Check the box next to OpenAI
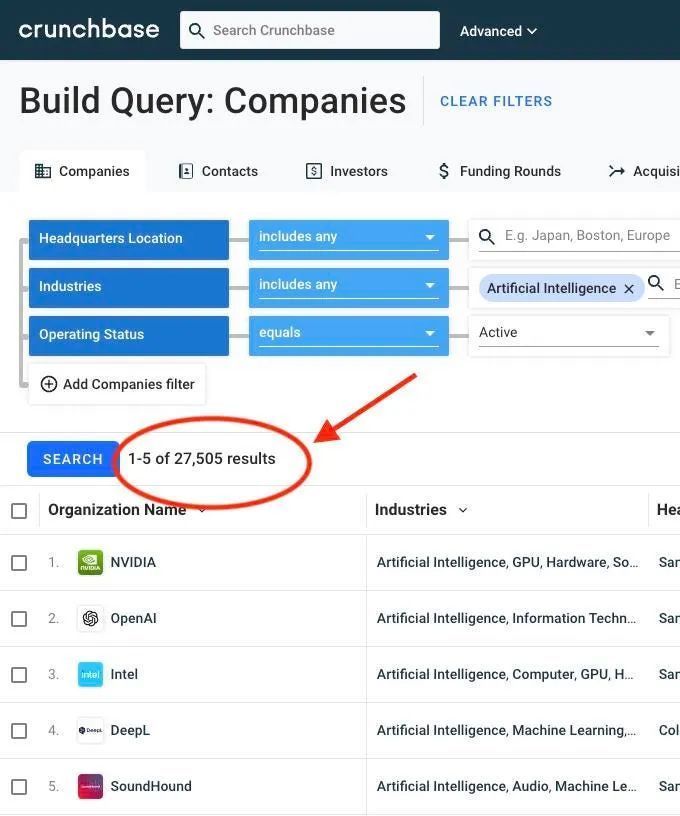Image resolution: width=680 pixels, height=816 pixels. [x=19, y=619]
